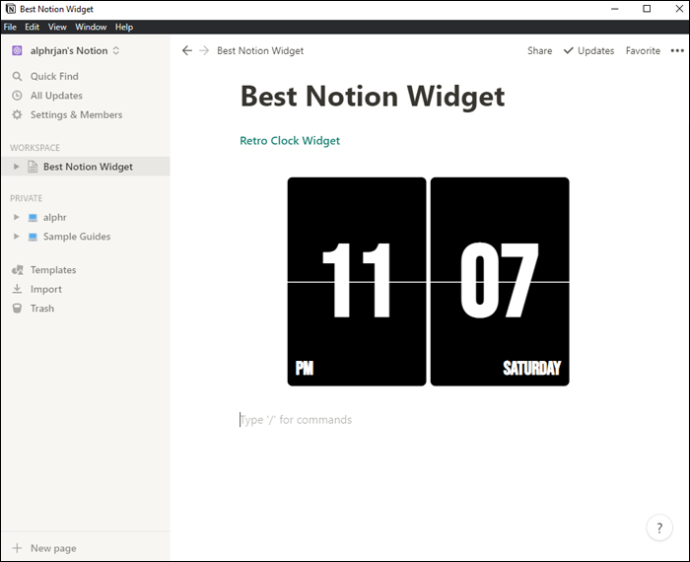Click the WORKSPACE section header
This screenshot has height=562, width=690.
click(35, 148)
